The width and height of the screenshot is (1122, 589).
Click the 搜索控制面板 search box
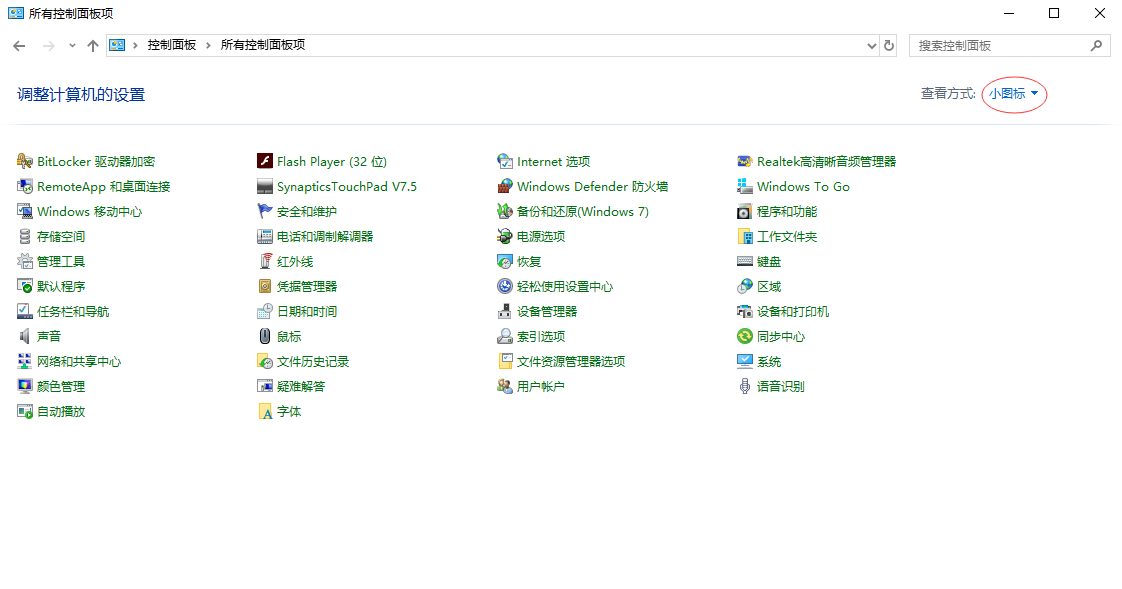pos(1000,45)
